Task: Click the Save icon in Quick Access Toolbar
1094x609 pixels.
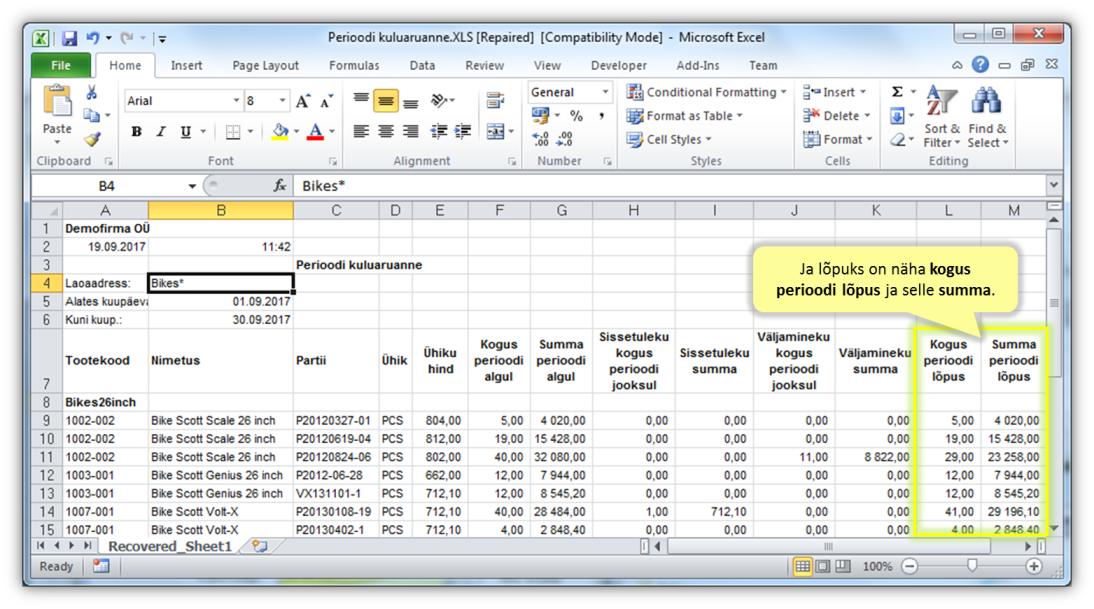Action: click(69, 38)
